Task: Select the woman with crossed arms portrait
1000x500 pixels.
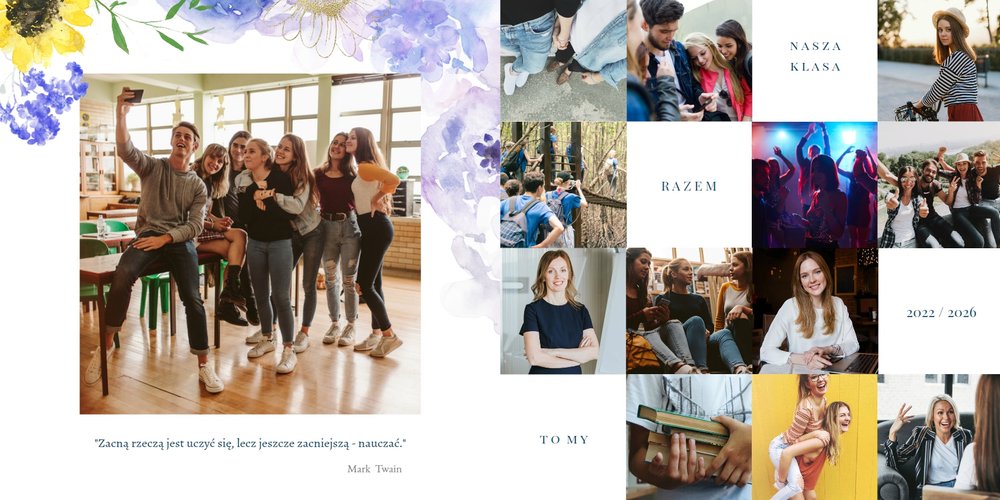Action: (563, 311)
